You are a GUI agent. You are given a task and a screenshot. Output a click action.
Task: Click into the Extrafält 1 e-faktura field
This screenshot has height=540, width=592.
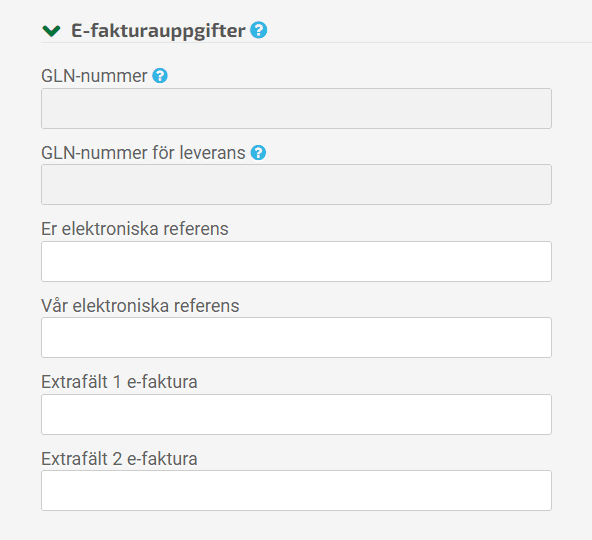click(296, 414)
